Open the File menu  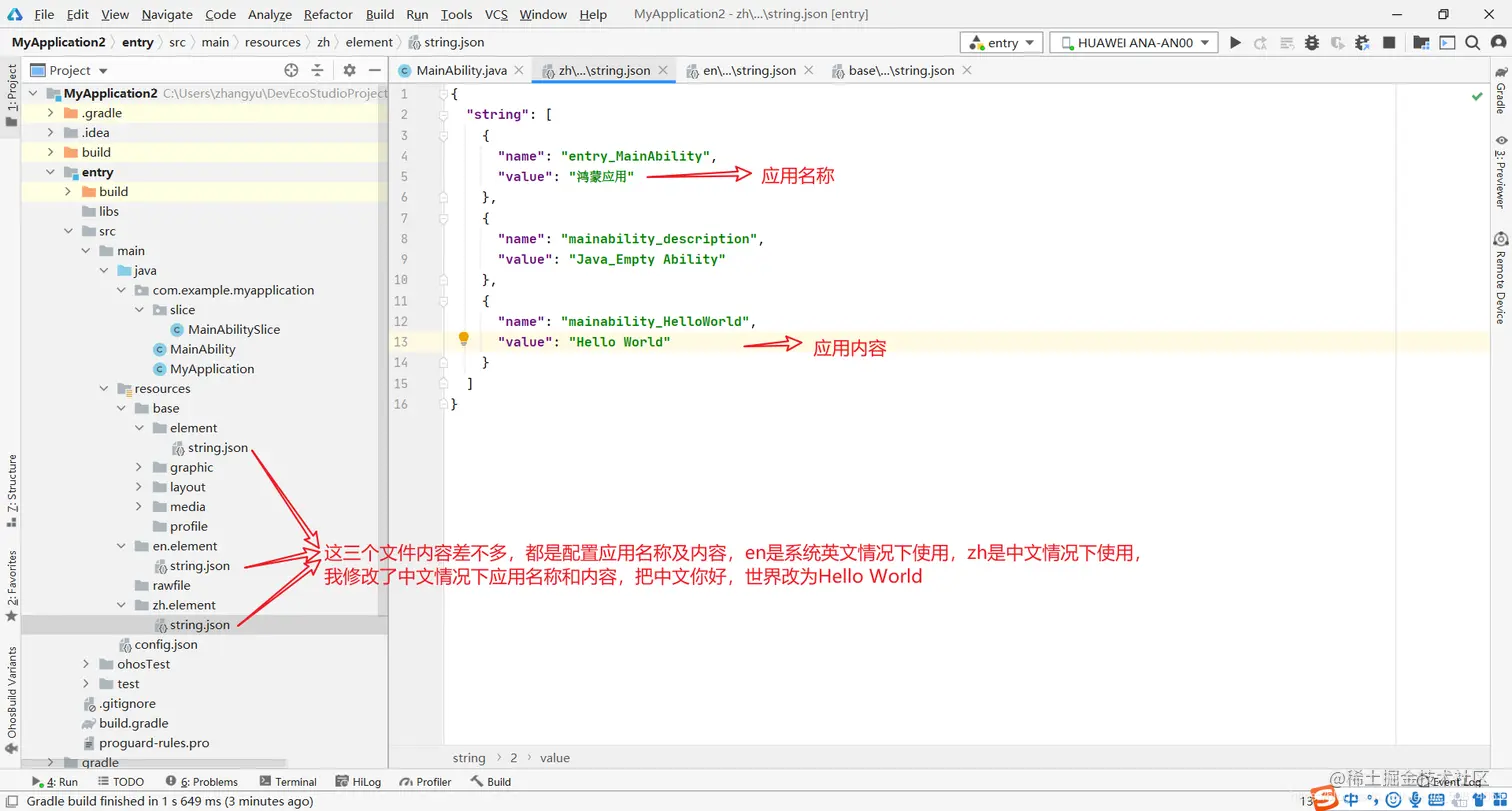tap(44, 14)
